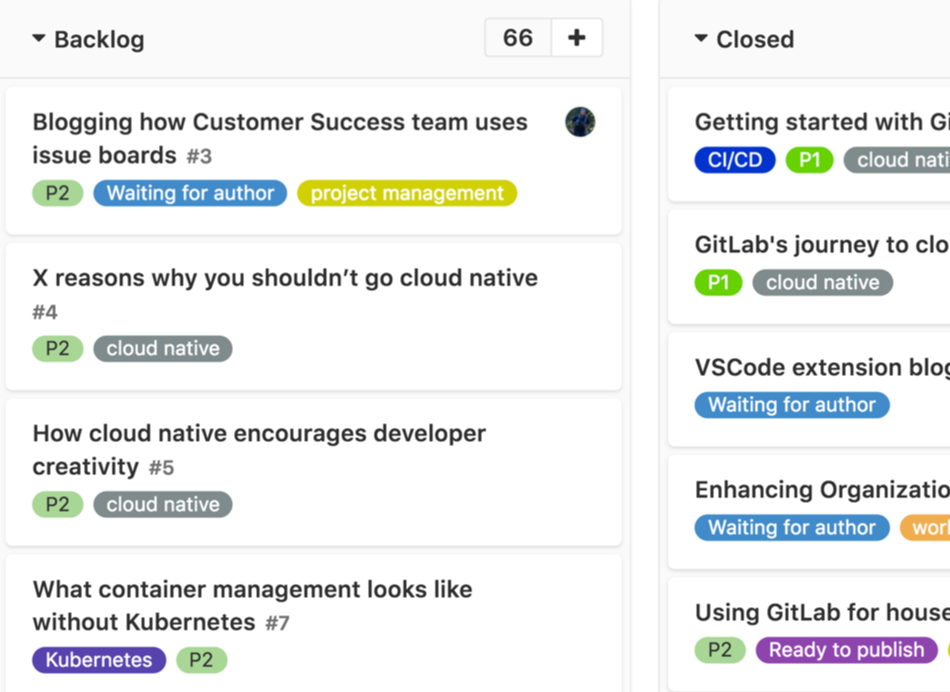Collapse the Backlog list with its chevron
This screenshot has height=692, width=950.
(39, 39)
